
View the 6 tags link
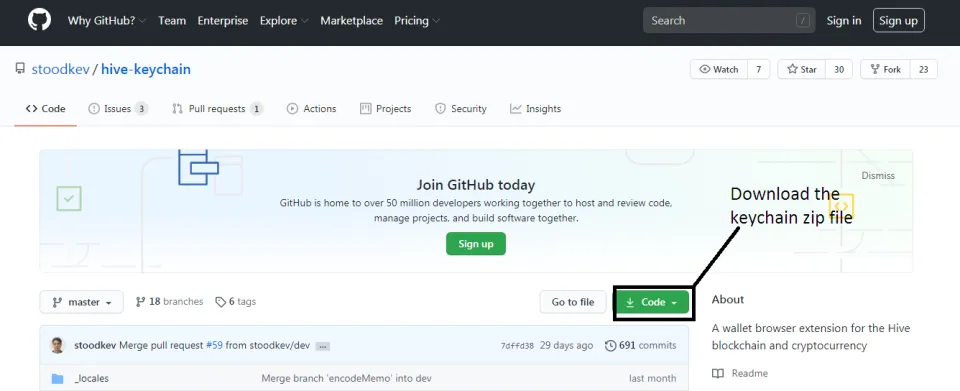point(236,302)
